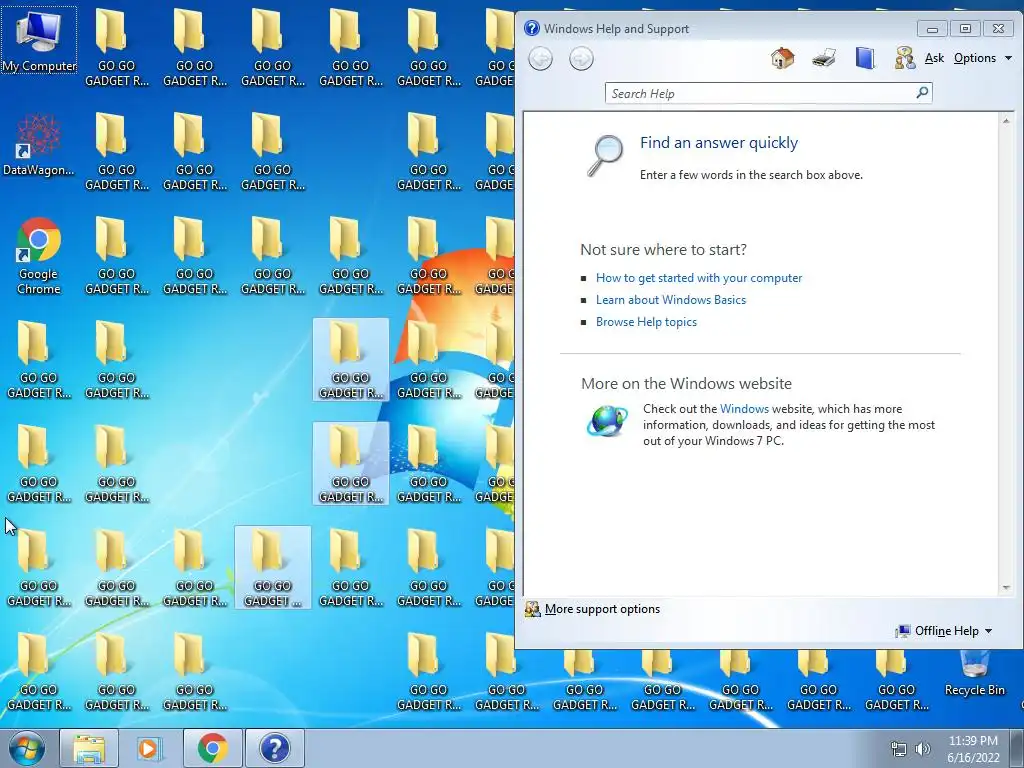Click the Back arrow in Help window

(540, 59)
